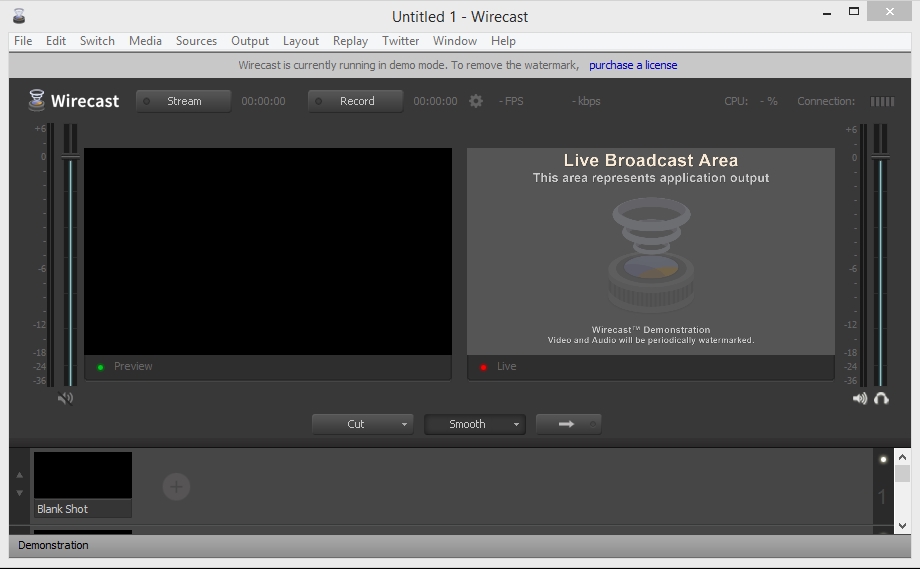Viewport: 920px width, 569px height.
Task: Open the Cut transition dropdown arrow
Action: (404, 425)
